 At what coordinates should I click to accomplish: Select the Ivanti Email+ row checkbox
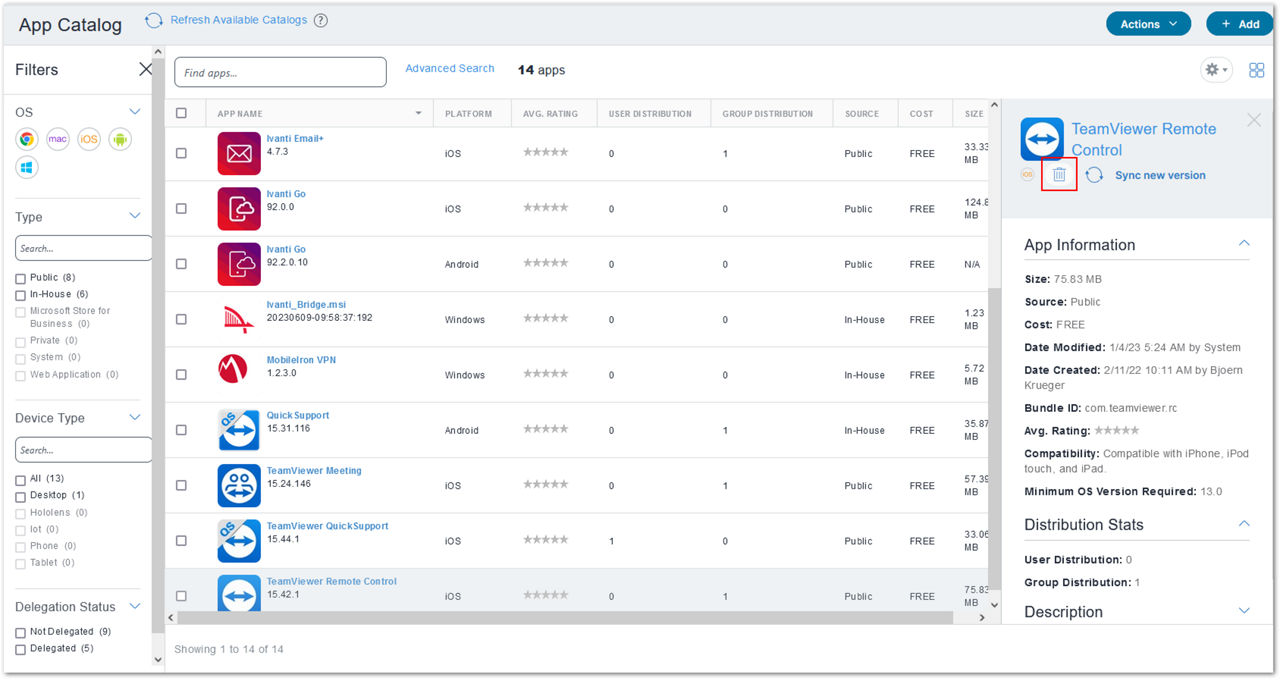[181, 154]
